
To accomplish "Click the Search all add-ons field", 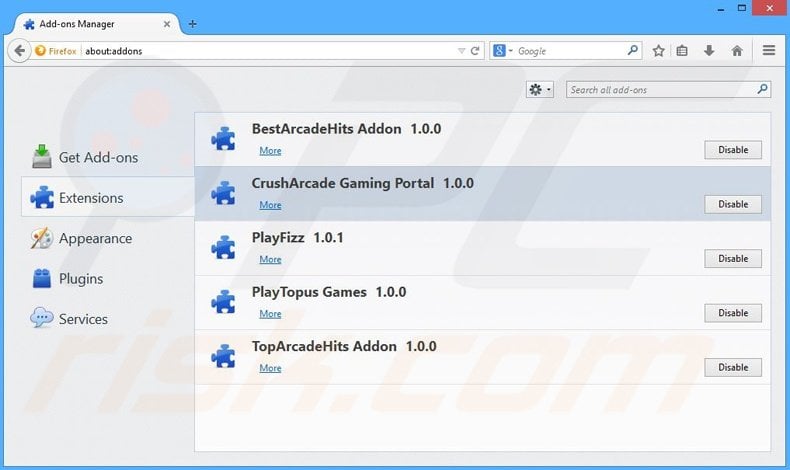I will tap(668, 90).
